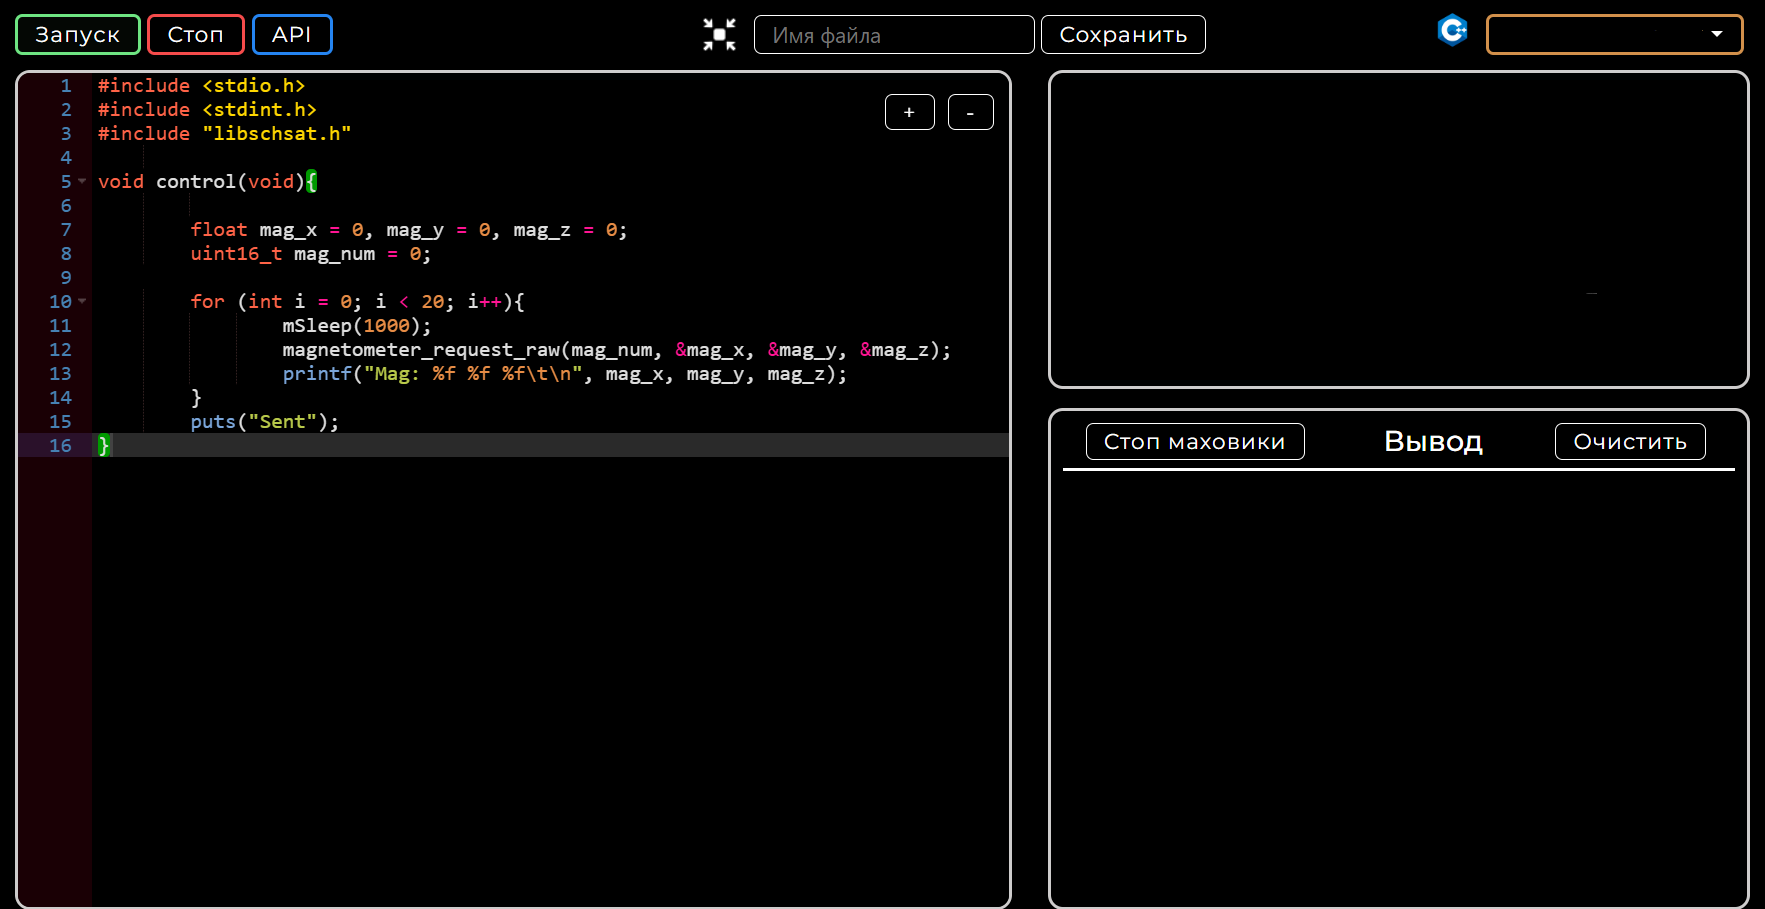Click the Запуск run button
Screen dimensions: 1765x909
point(77,35)
